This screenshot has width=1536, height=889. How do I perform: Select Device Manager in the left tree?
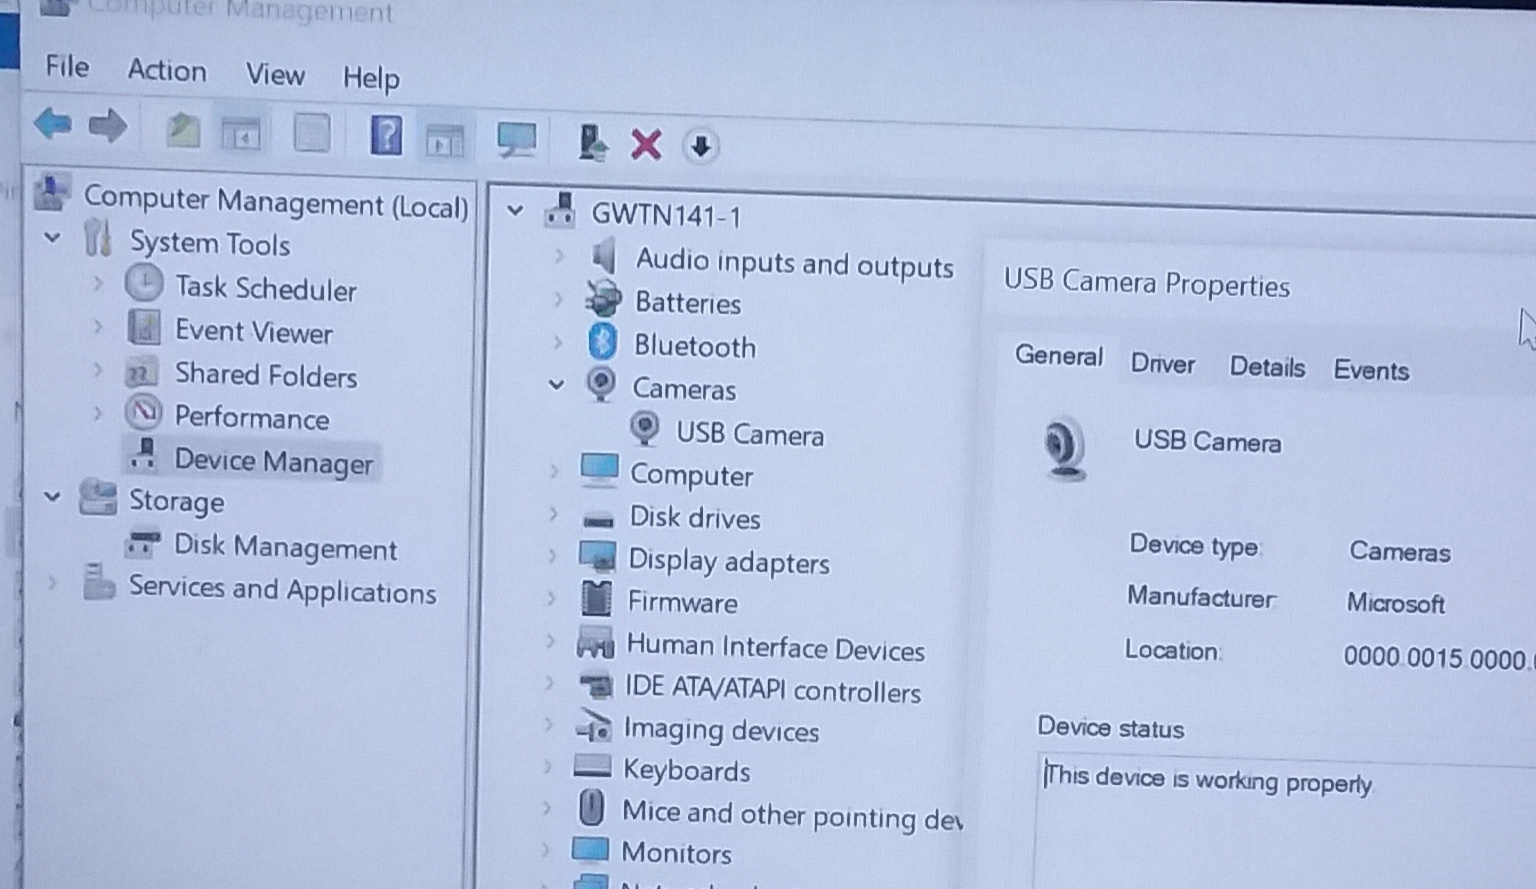[x=273, y=461]
